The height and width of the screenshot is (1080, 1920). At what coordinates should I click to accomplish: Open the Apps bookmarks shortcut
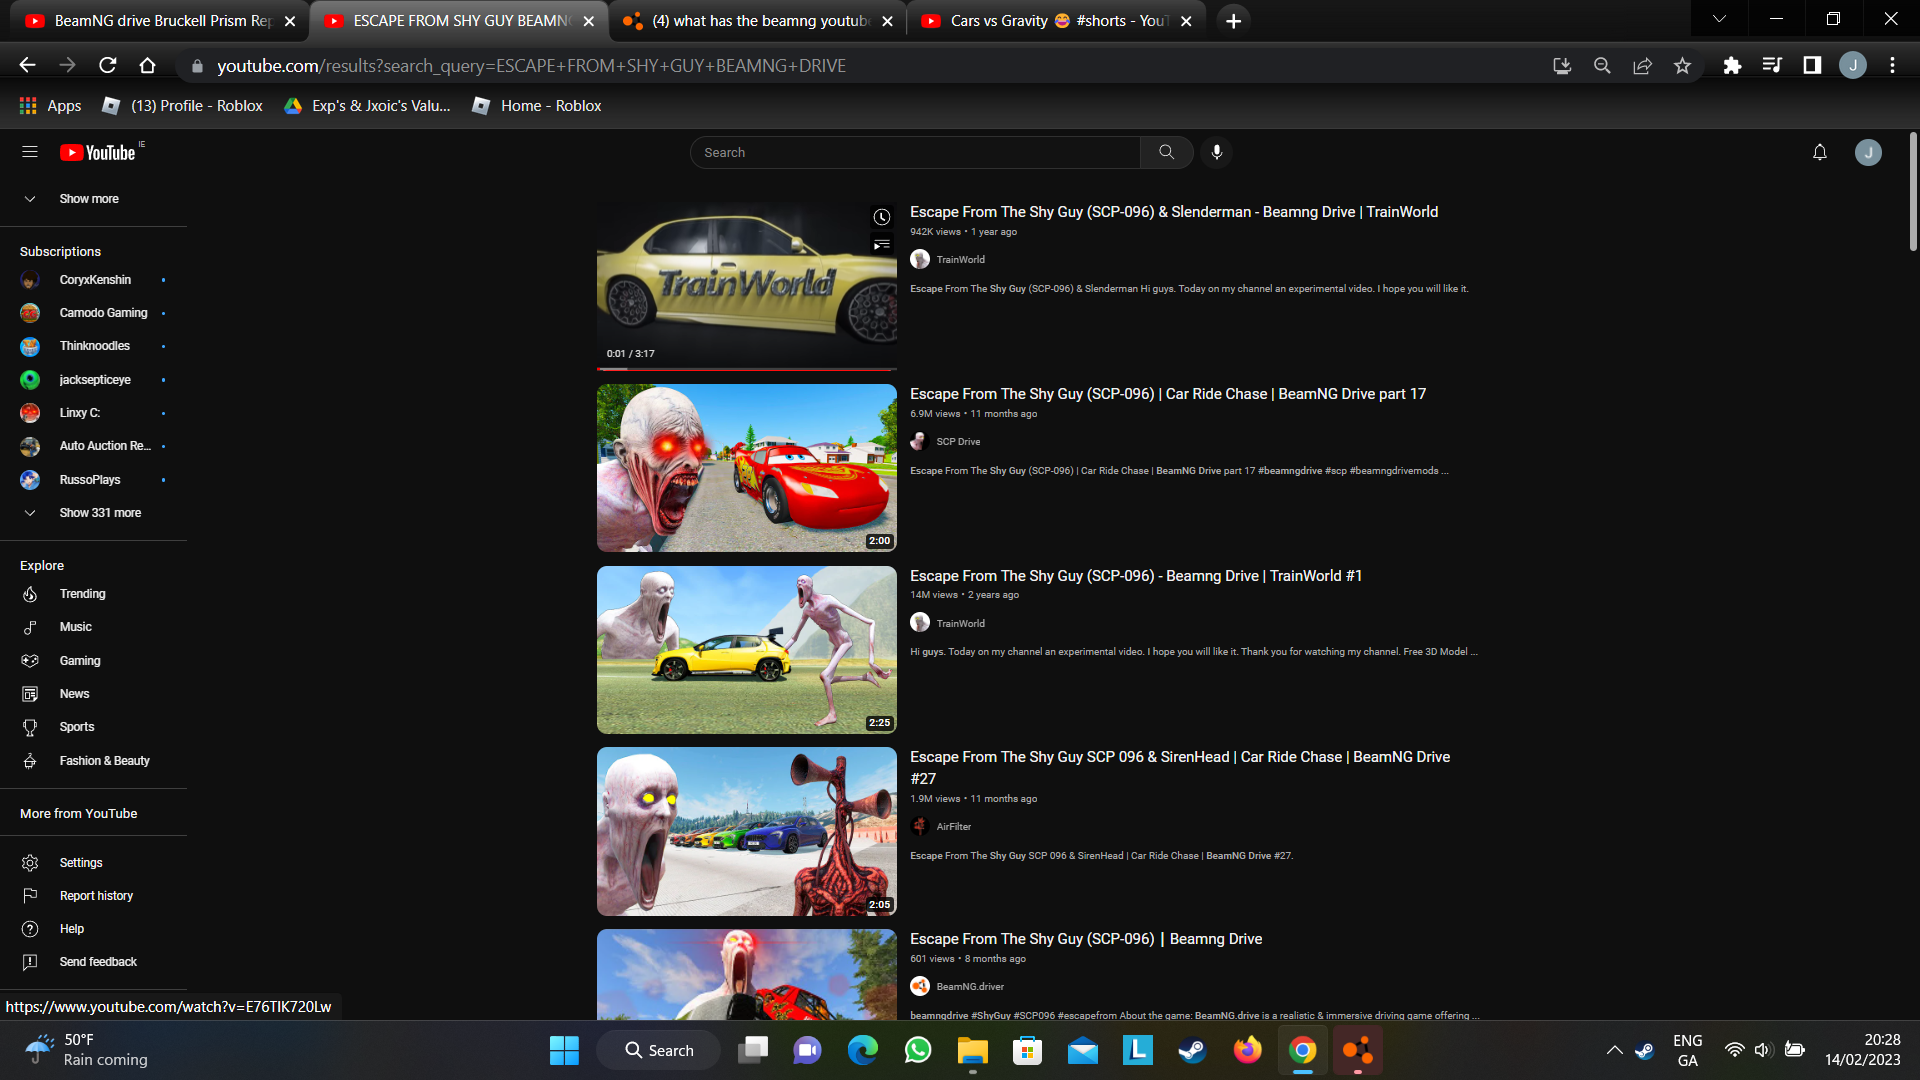50,106
